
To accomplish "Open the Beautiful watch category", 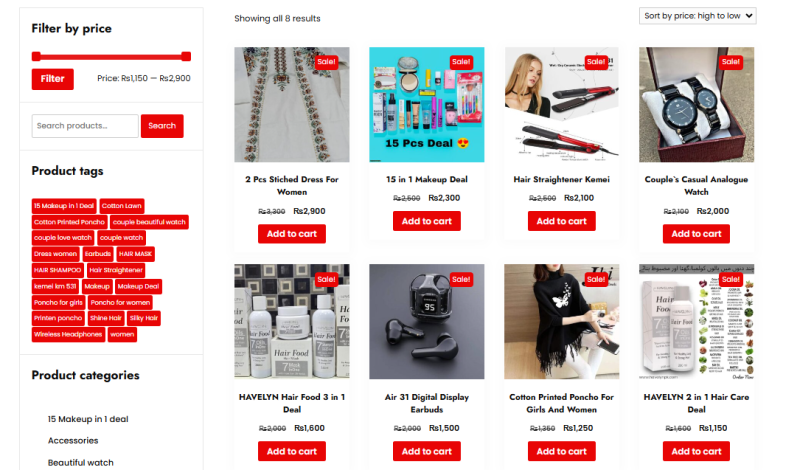I will pos(81,462).
